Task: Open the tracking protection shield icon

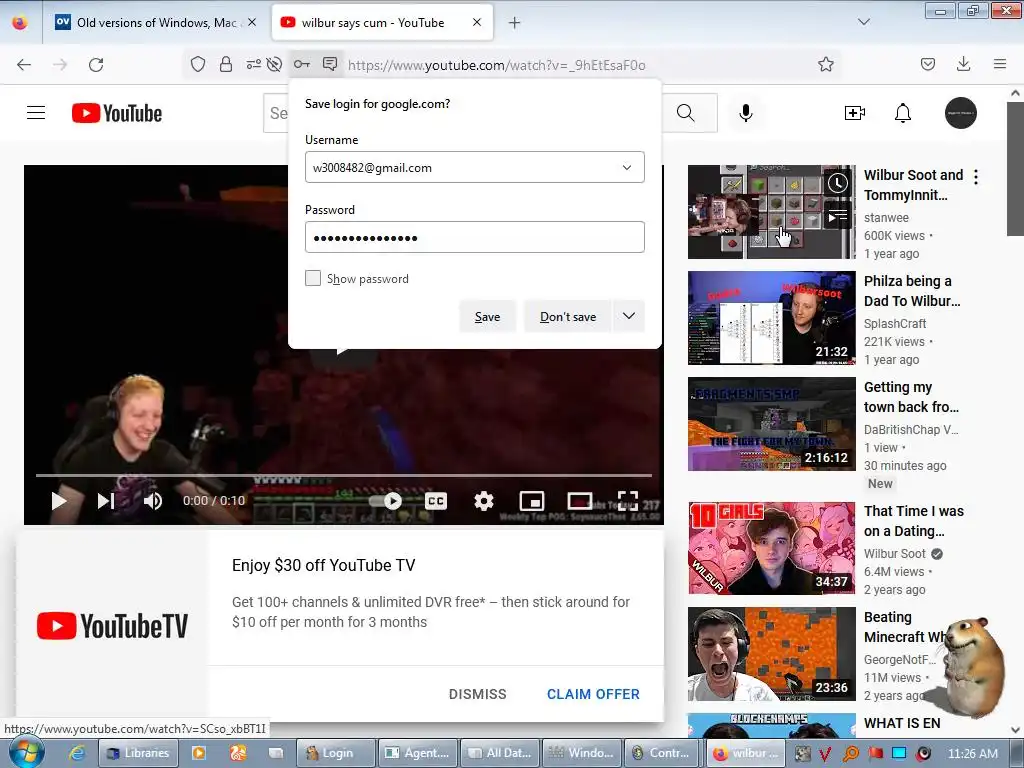Action: coord(198,64)
